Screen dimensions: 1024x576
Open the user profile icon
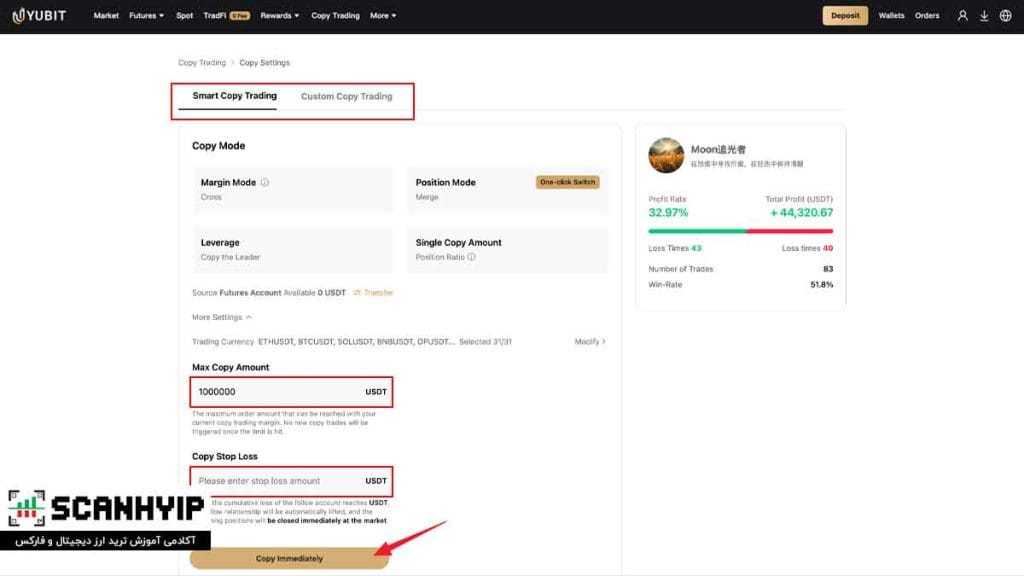pos(962,16)
